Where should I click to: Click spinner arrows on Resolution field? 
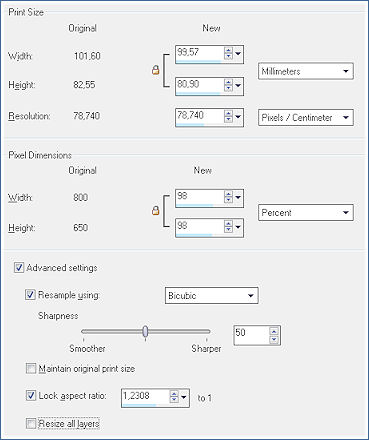pos(228,116)
